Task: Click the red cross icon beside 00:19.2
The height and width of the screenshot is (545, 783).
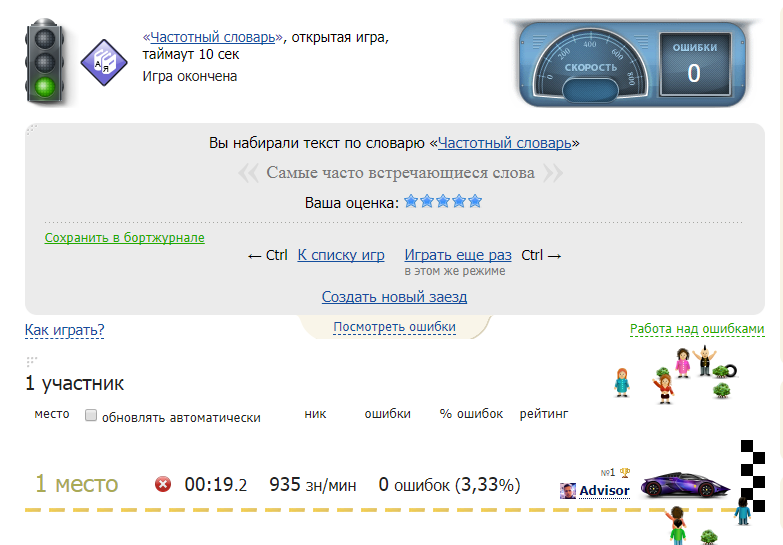Action: click(x=163, y=484)
